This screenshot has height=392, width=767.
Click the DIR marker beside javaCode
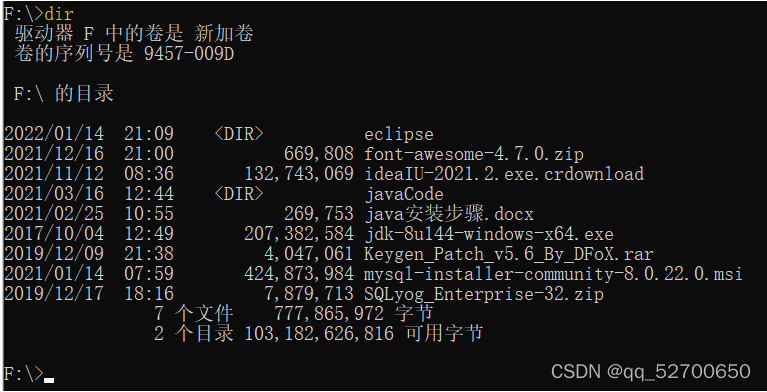[239, 194]
